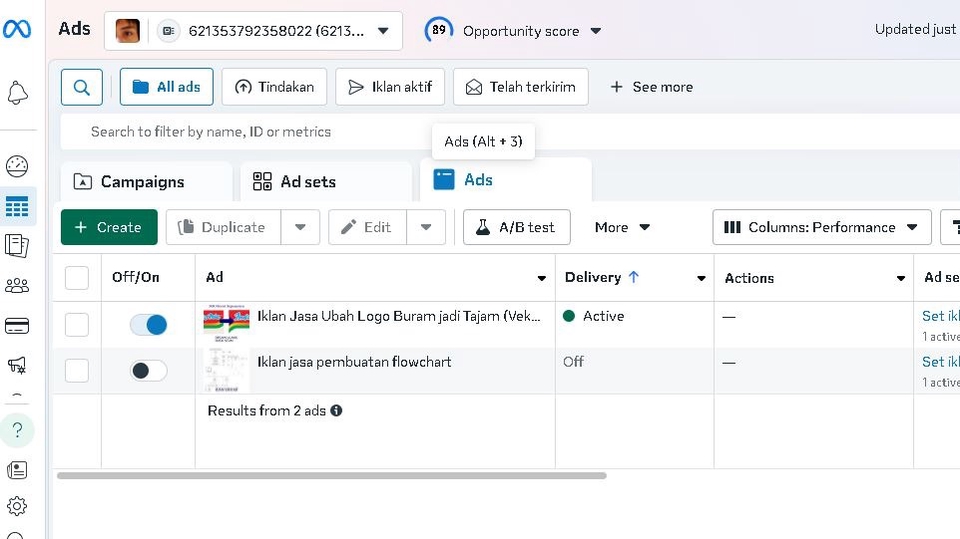The image size is (960, 539).
Task: Open Iklan jasa pembuatan flowchart ad
Action: point(354,362)
